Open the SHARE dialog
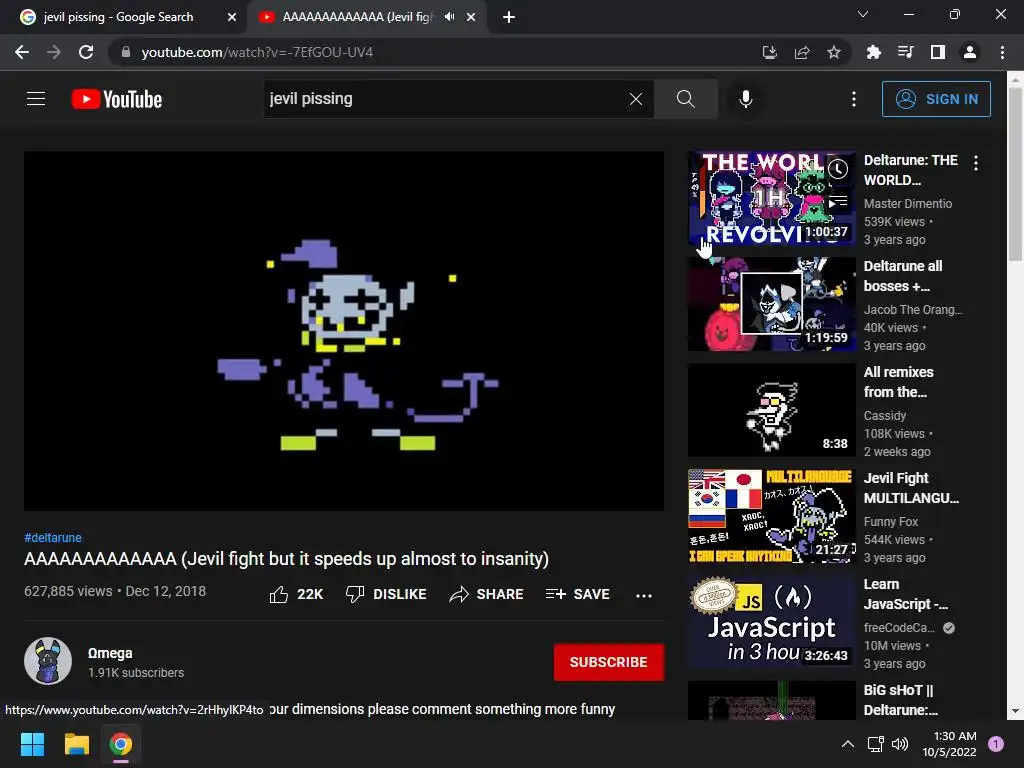 [x=487, y=594]
